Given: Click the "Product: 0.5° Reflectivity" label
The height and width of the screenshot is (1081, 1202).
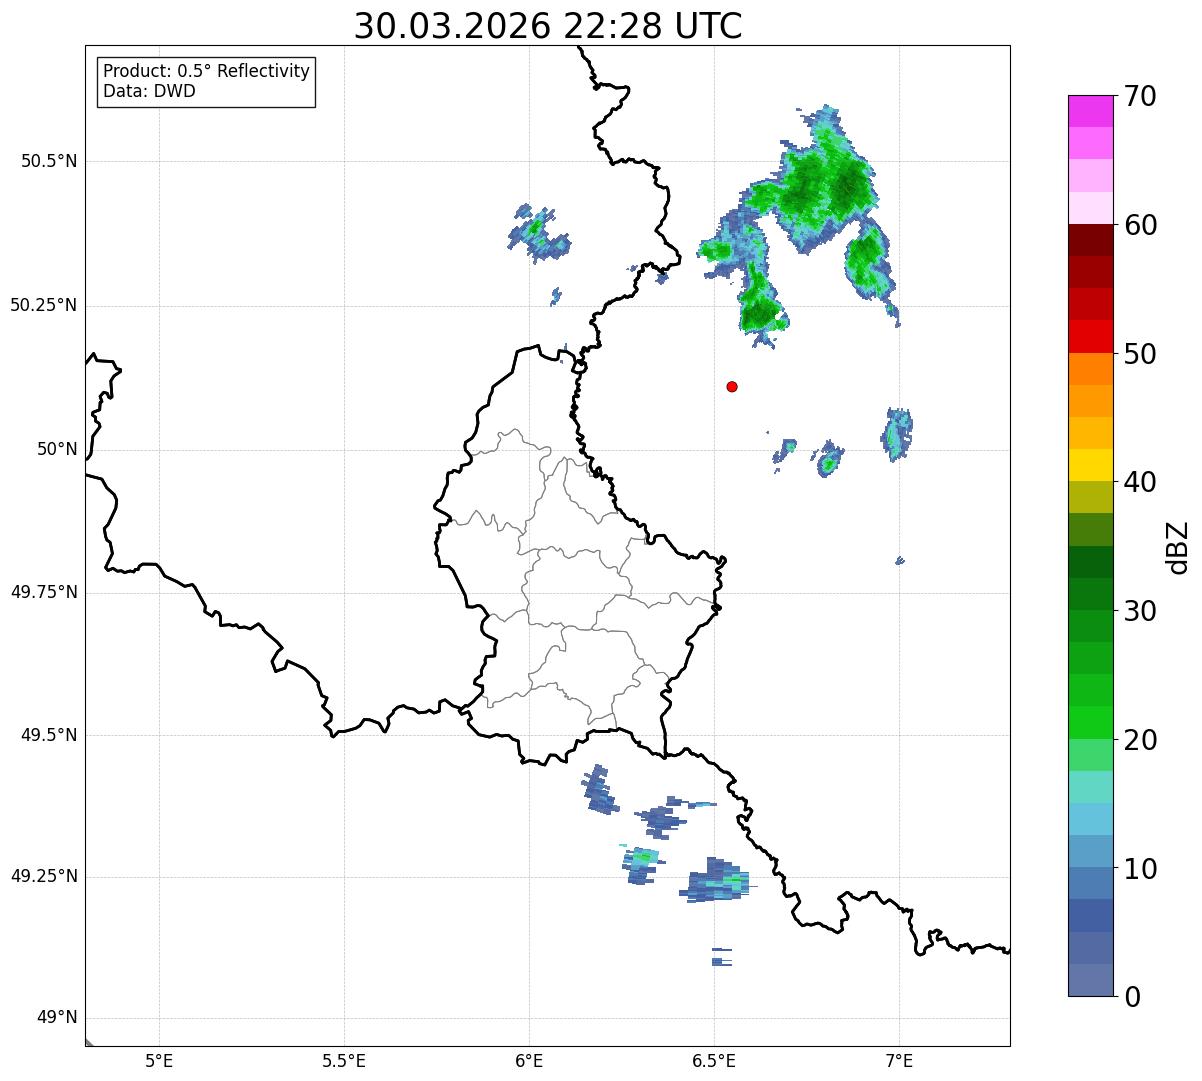Looking at the screenshot, I should pos(206,71).
